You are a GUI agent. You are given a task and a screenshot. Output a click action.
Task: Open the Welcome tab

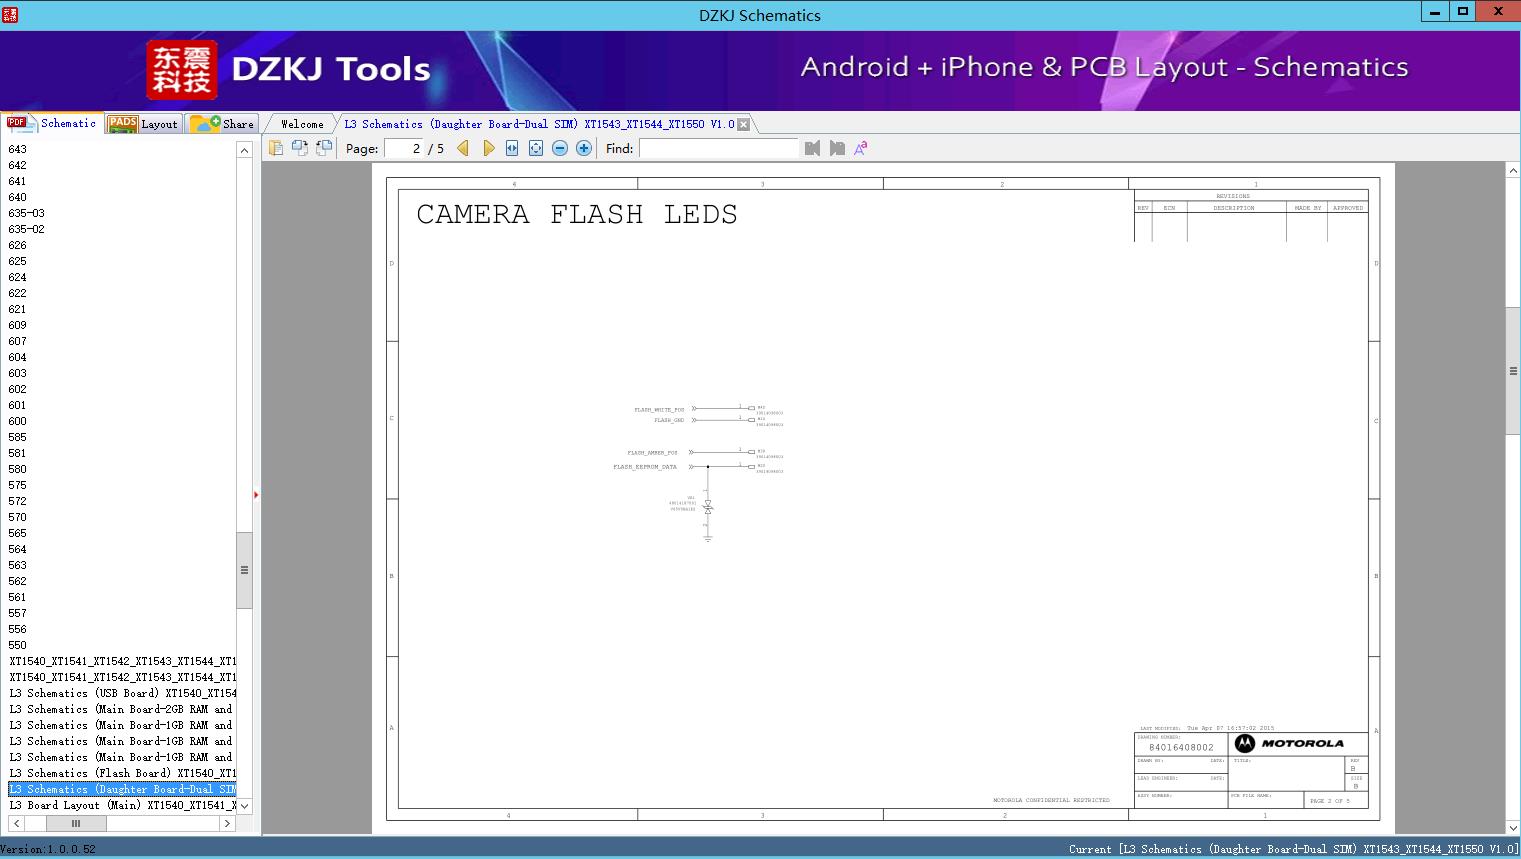coord(301,123)
